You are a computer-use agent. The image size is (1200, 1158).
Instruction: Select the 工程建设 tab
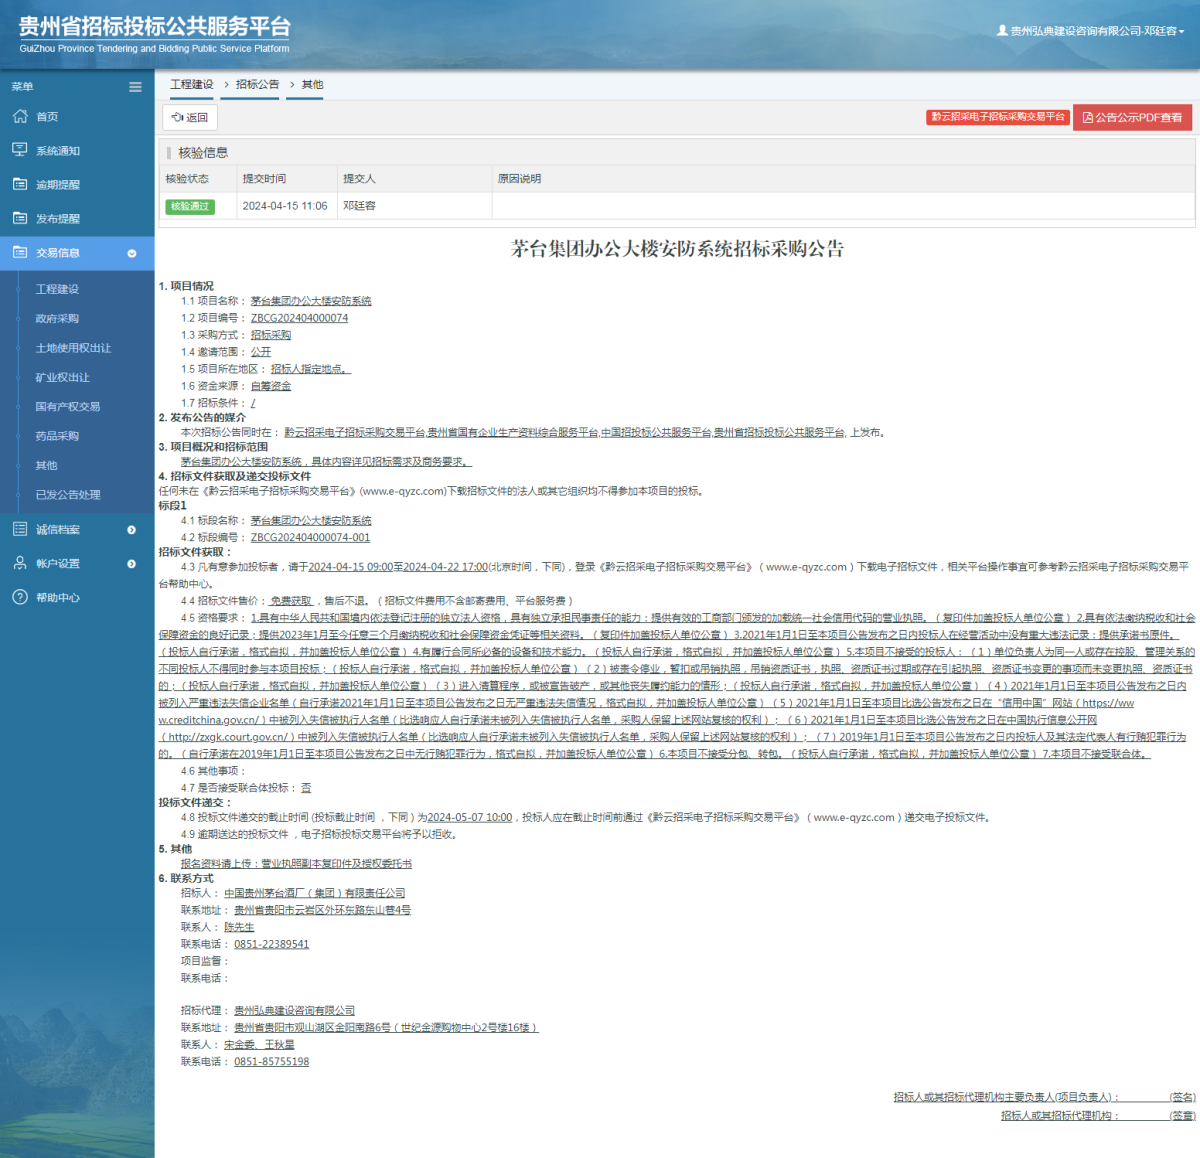click(192, 84)
